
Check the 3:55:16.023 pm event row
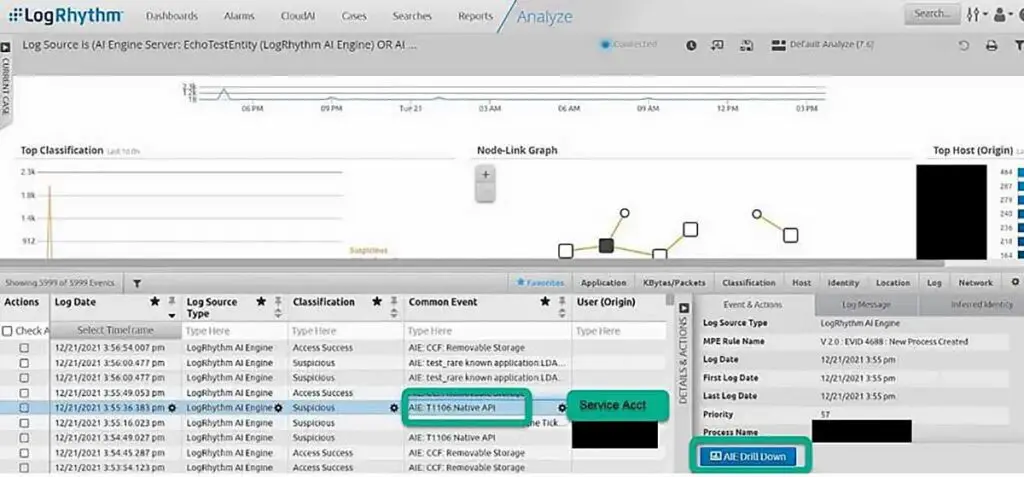point(24,423)
